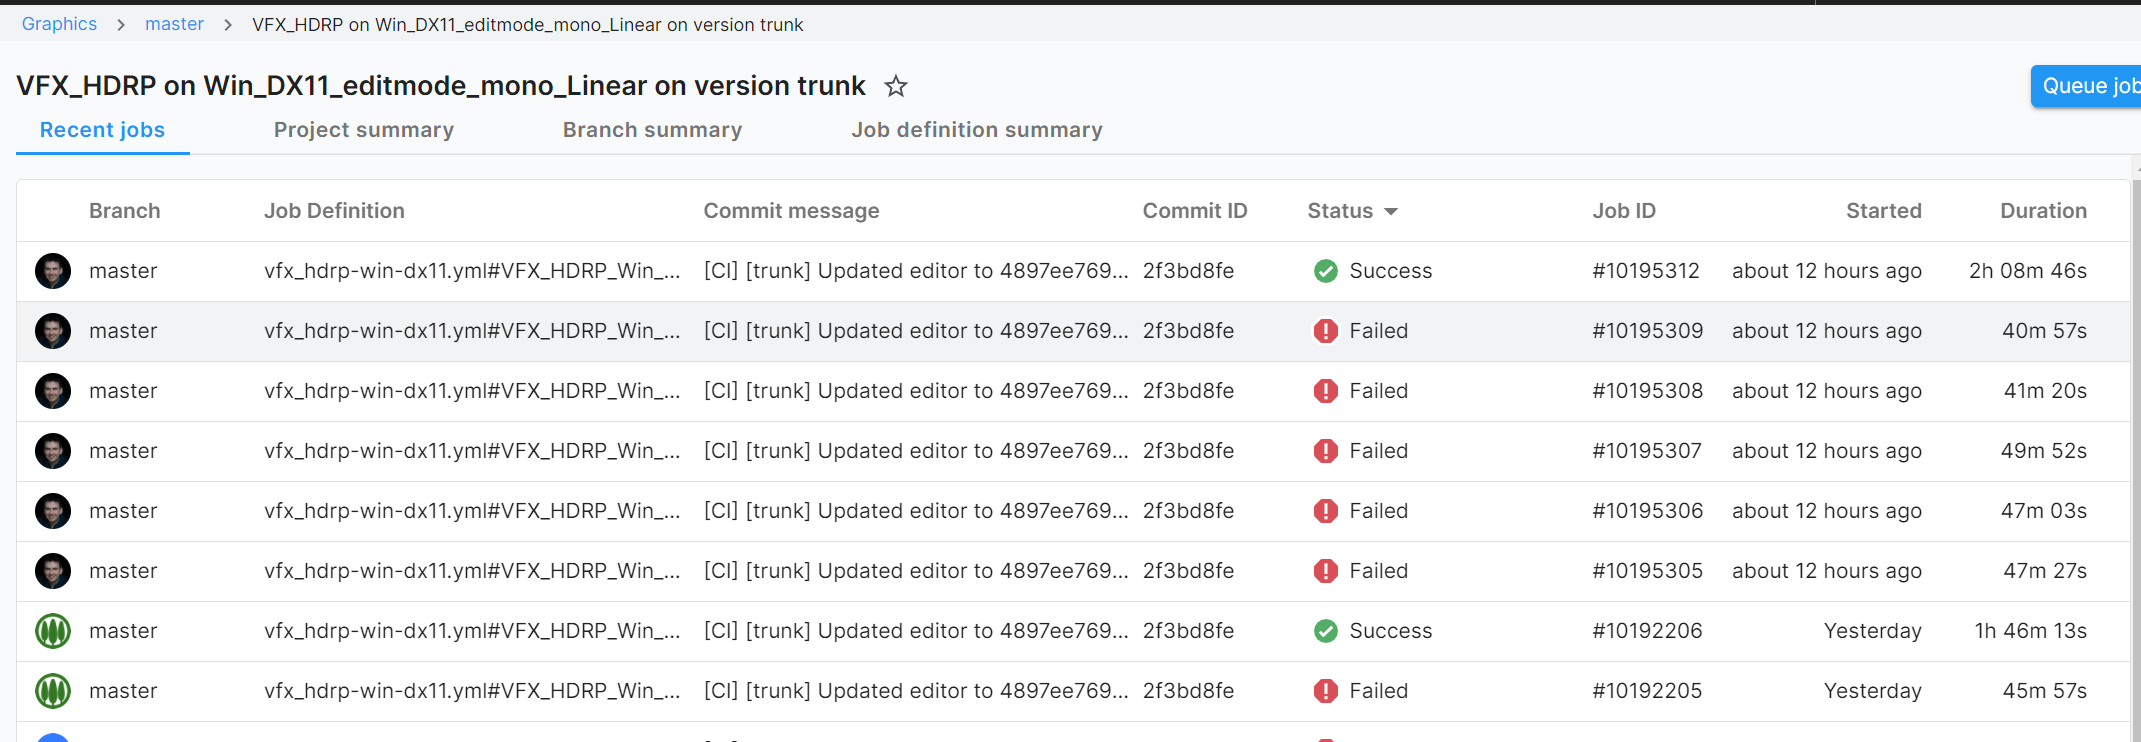
Task: Click Yesterday in job #10192206 row
Action: (x=1873, y=631)
